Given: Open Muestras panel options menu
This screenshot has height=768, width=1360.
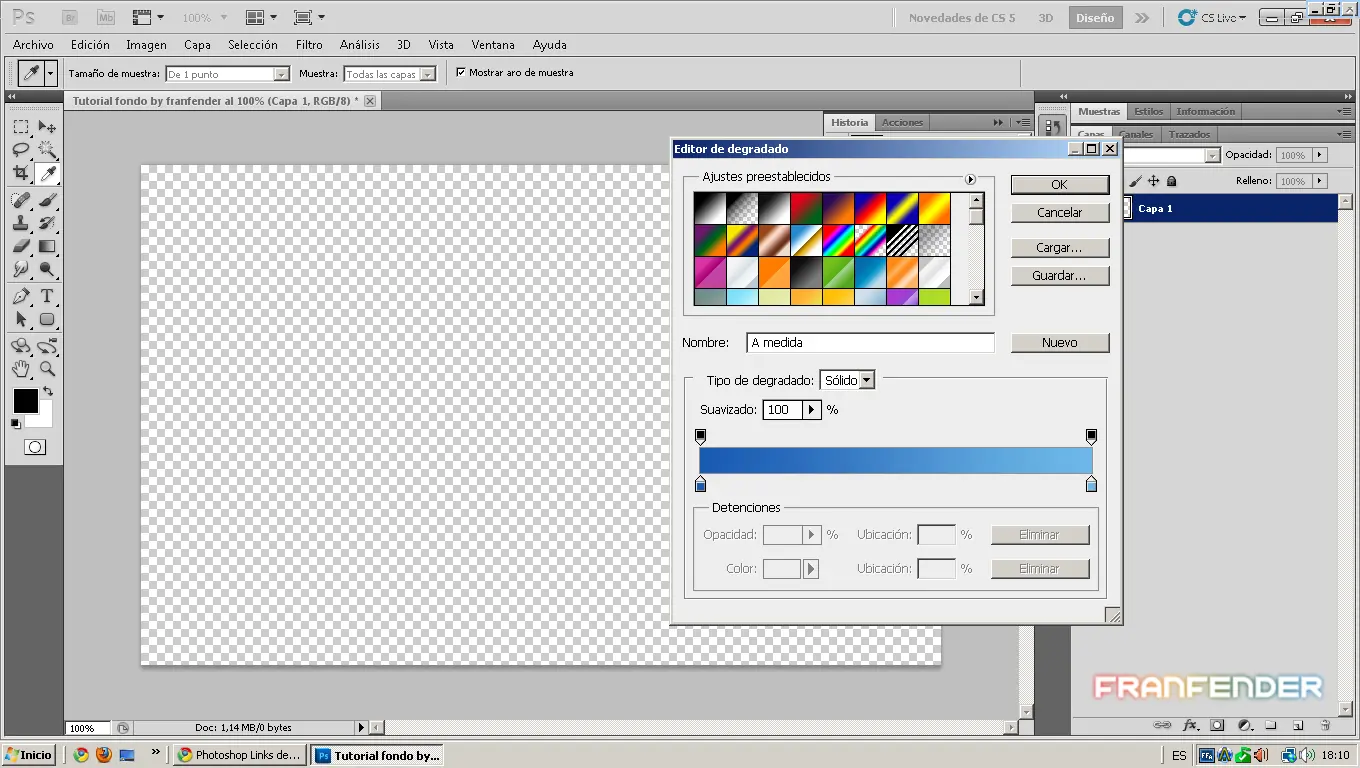Looking at the screenshot, I should click(1345, 111).
